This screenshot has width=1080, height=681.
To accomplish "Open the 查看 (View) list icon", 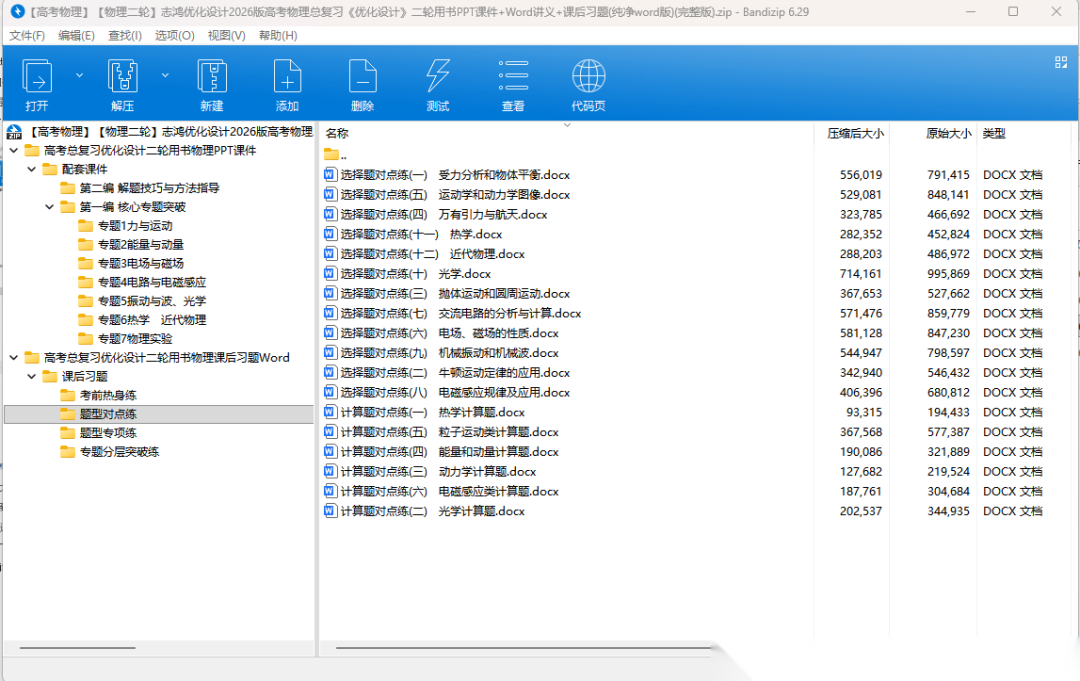I will [x=513, y=78].
